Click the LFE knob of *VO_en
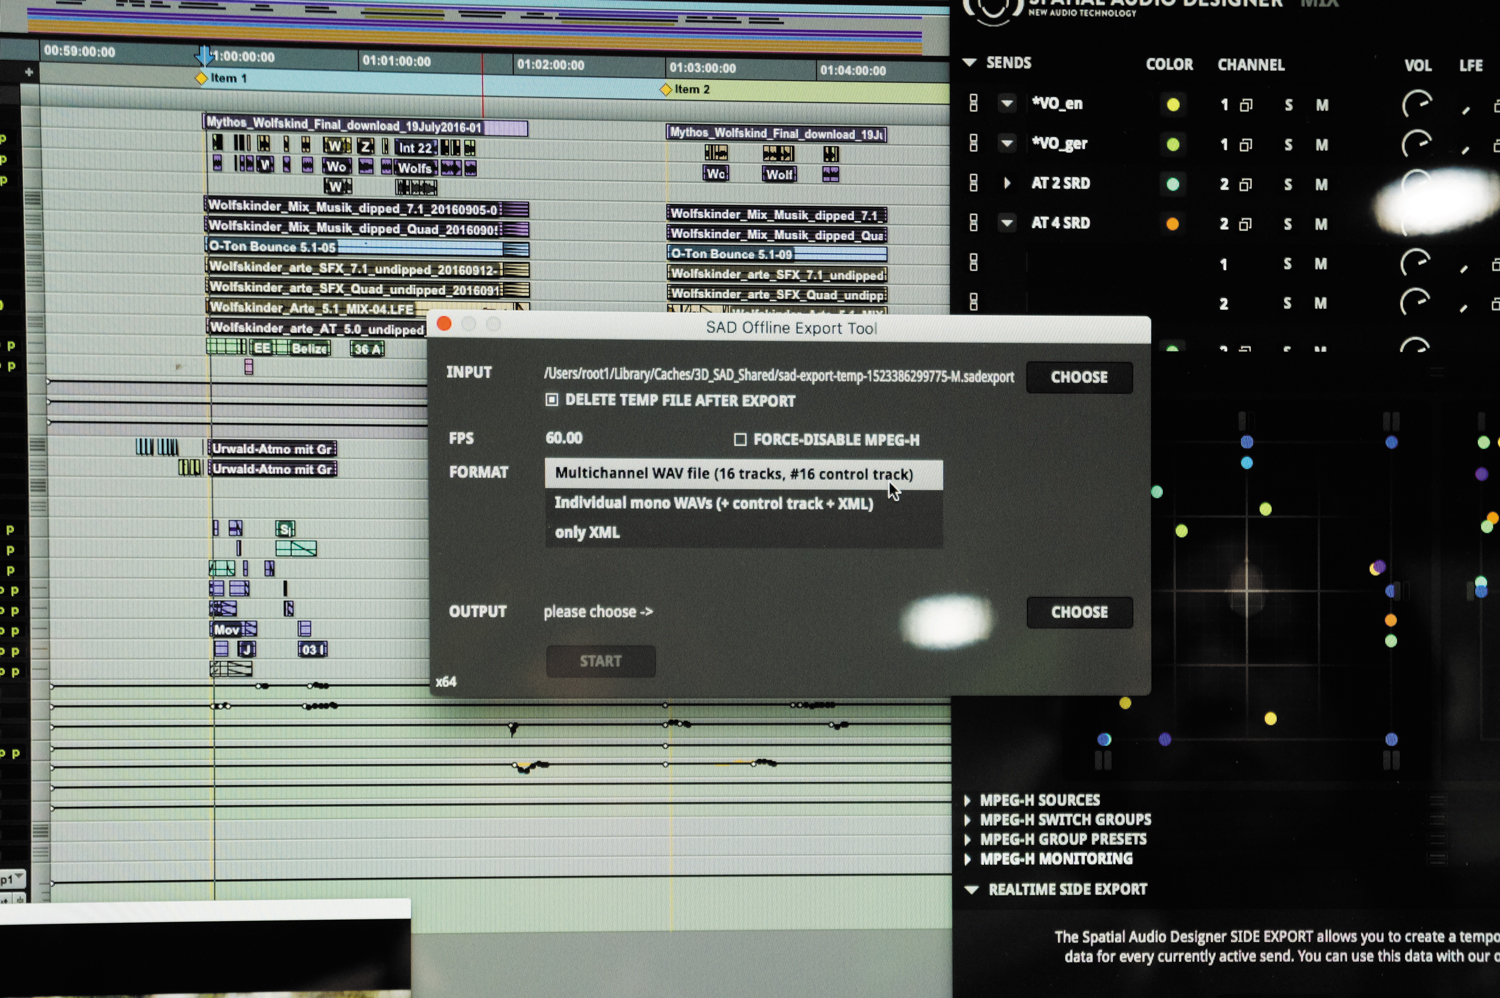The image size is (1500, 998). click(x=1466, y=109)
